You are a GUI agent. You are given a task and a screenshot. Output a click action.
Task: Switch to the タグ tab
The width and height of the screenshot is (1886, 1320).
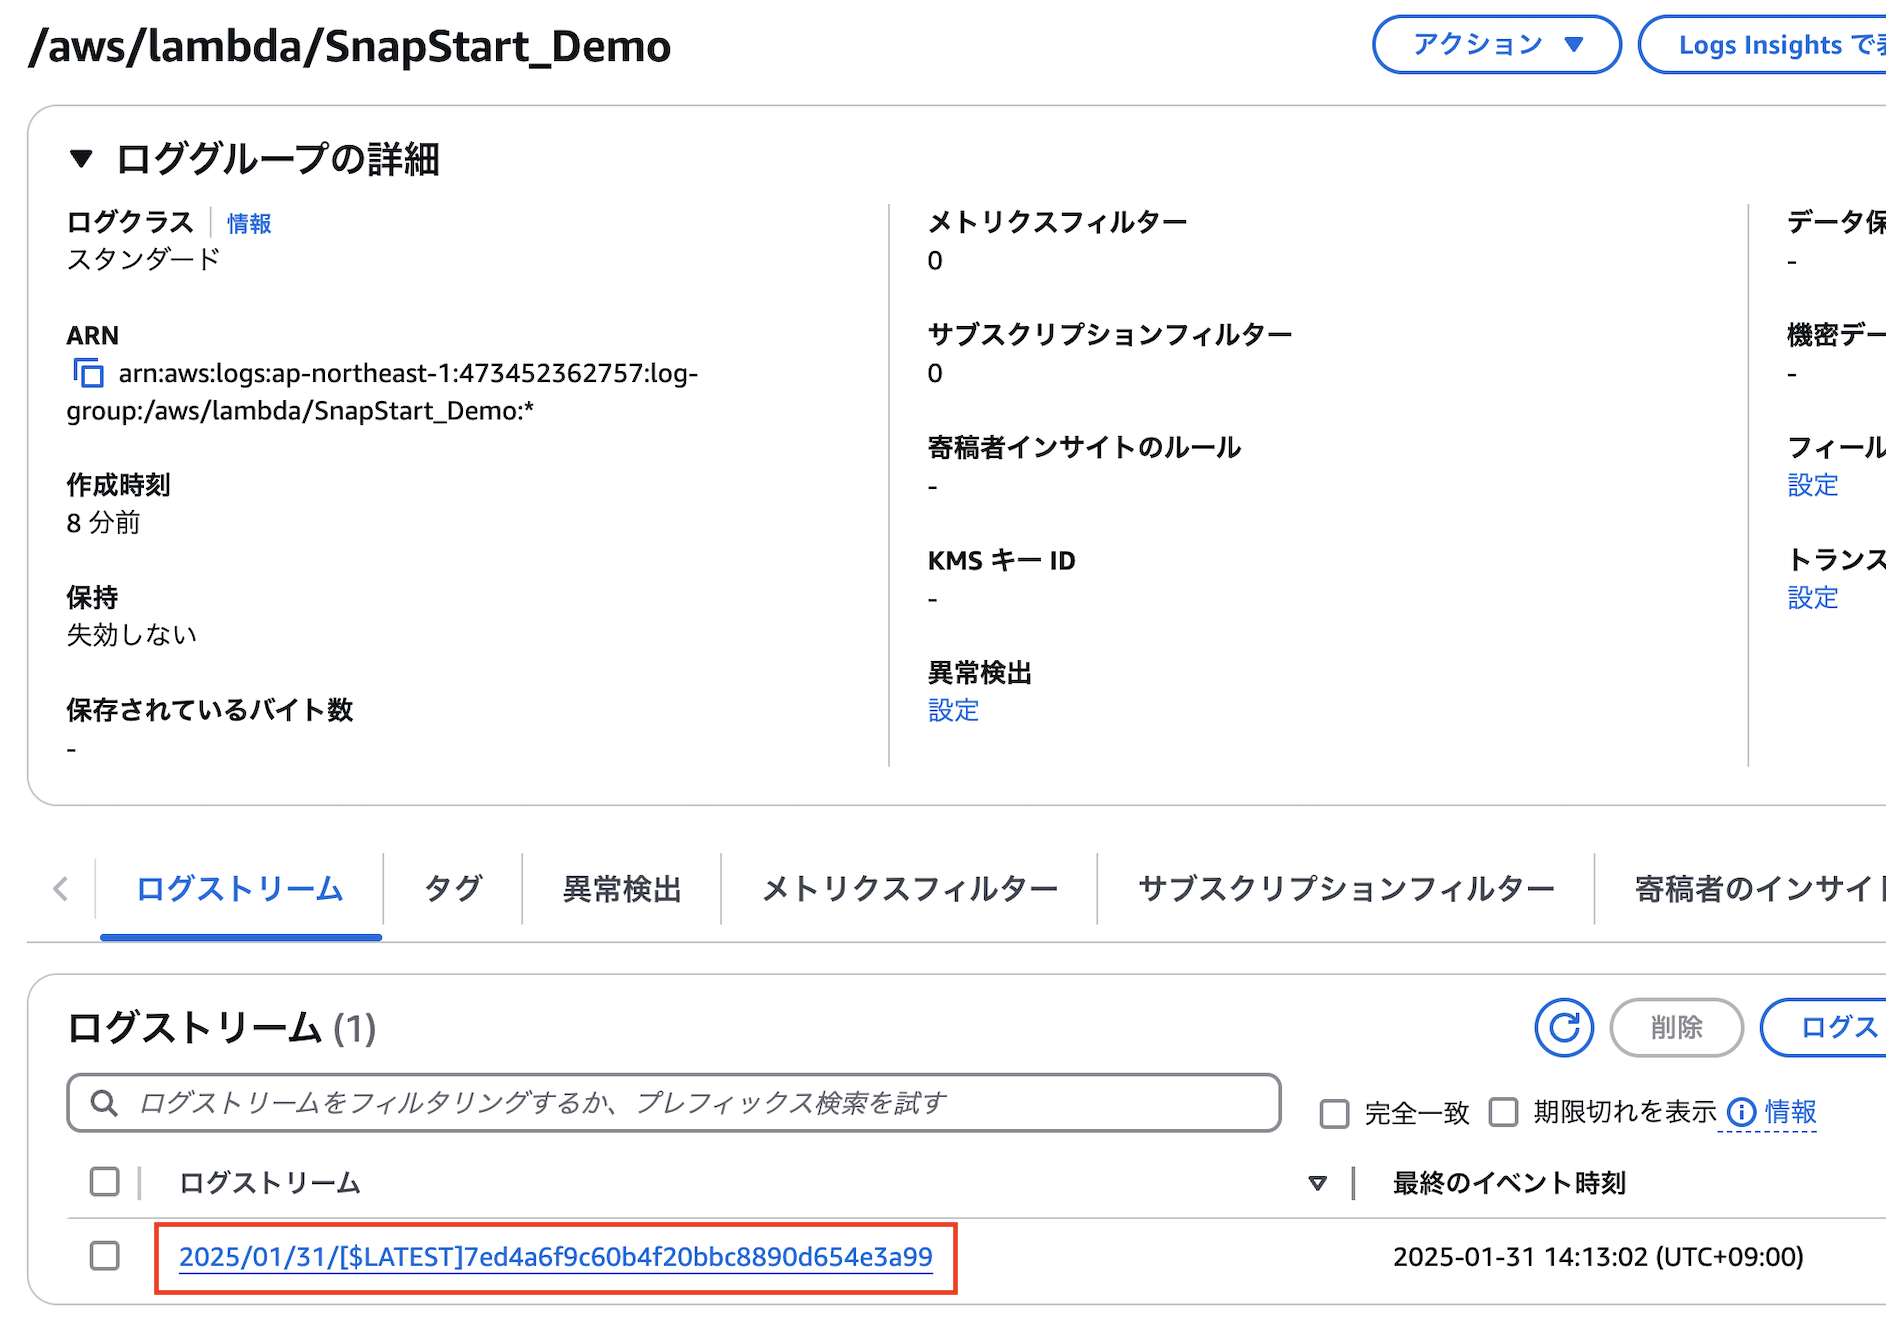point(453,889)
